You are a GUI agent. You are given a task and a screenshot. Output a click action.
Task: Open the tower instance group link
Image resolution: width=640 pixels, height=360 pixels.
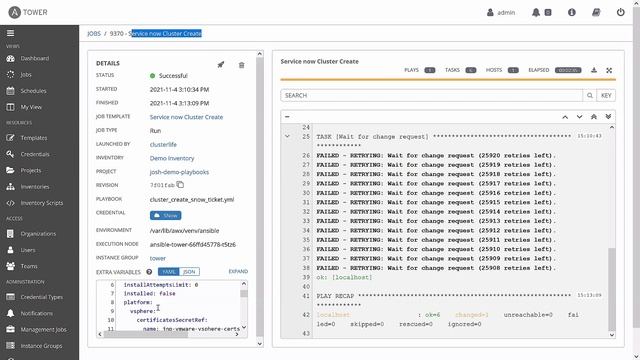158,258
